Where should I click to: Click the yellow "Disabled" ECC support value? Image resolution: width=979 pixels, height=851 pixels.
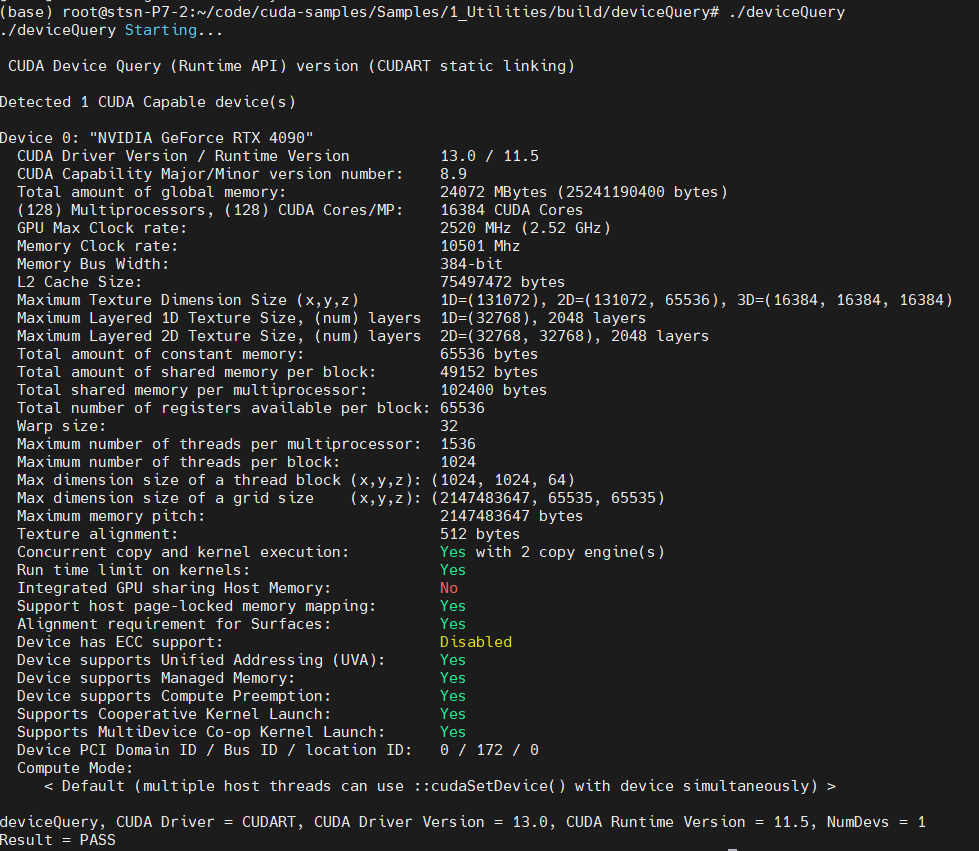tap(476, 642)
